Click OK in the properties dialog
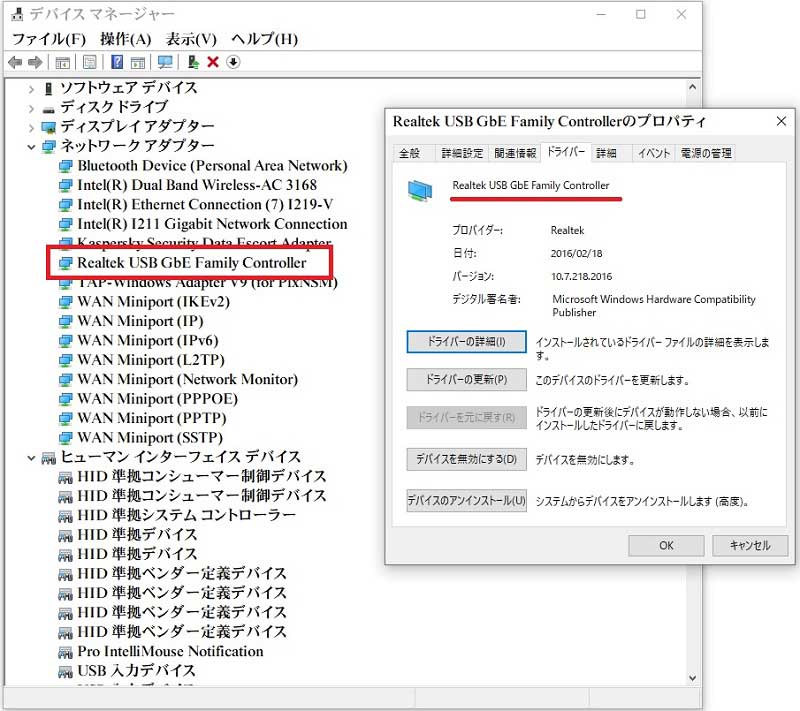Image resolution: width=800 pixels, height=711 pixels. coord(666,545)
